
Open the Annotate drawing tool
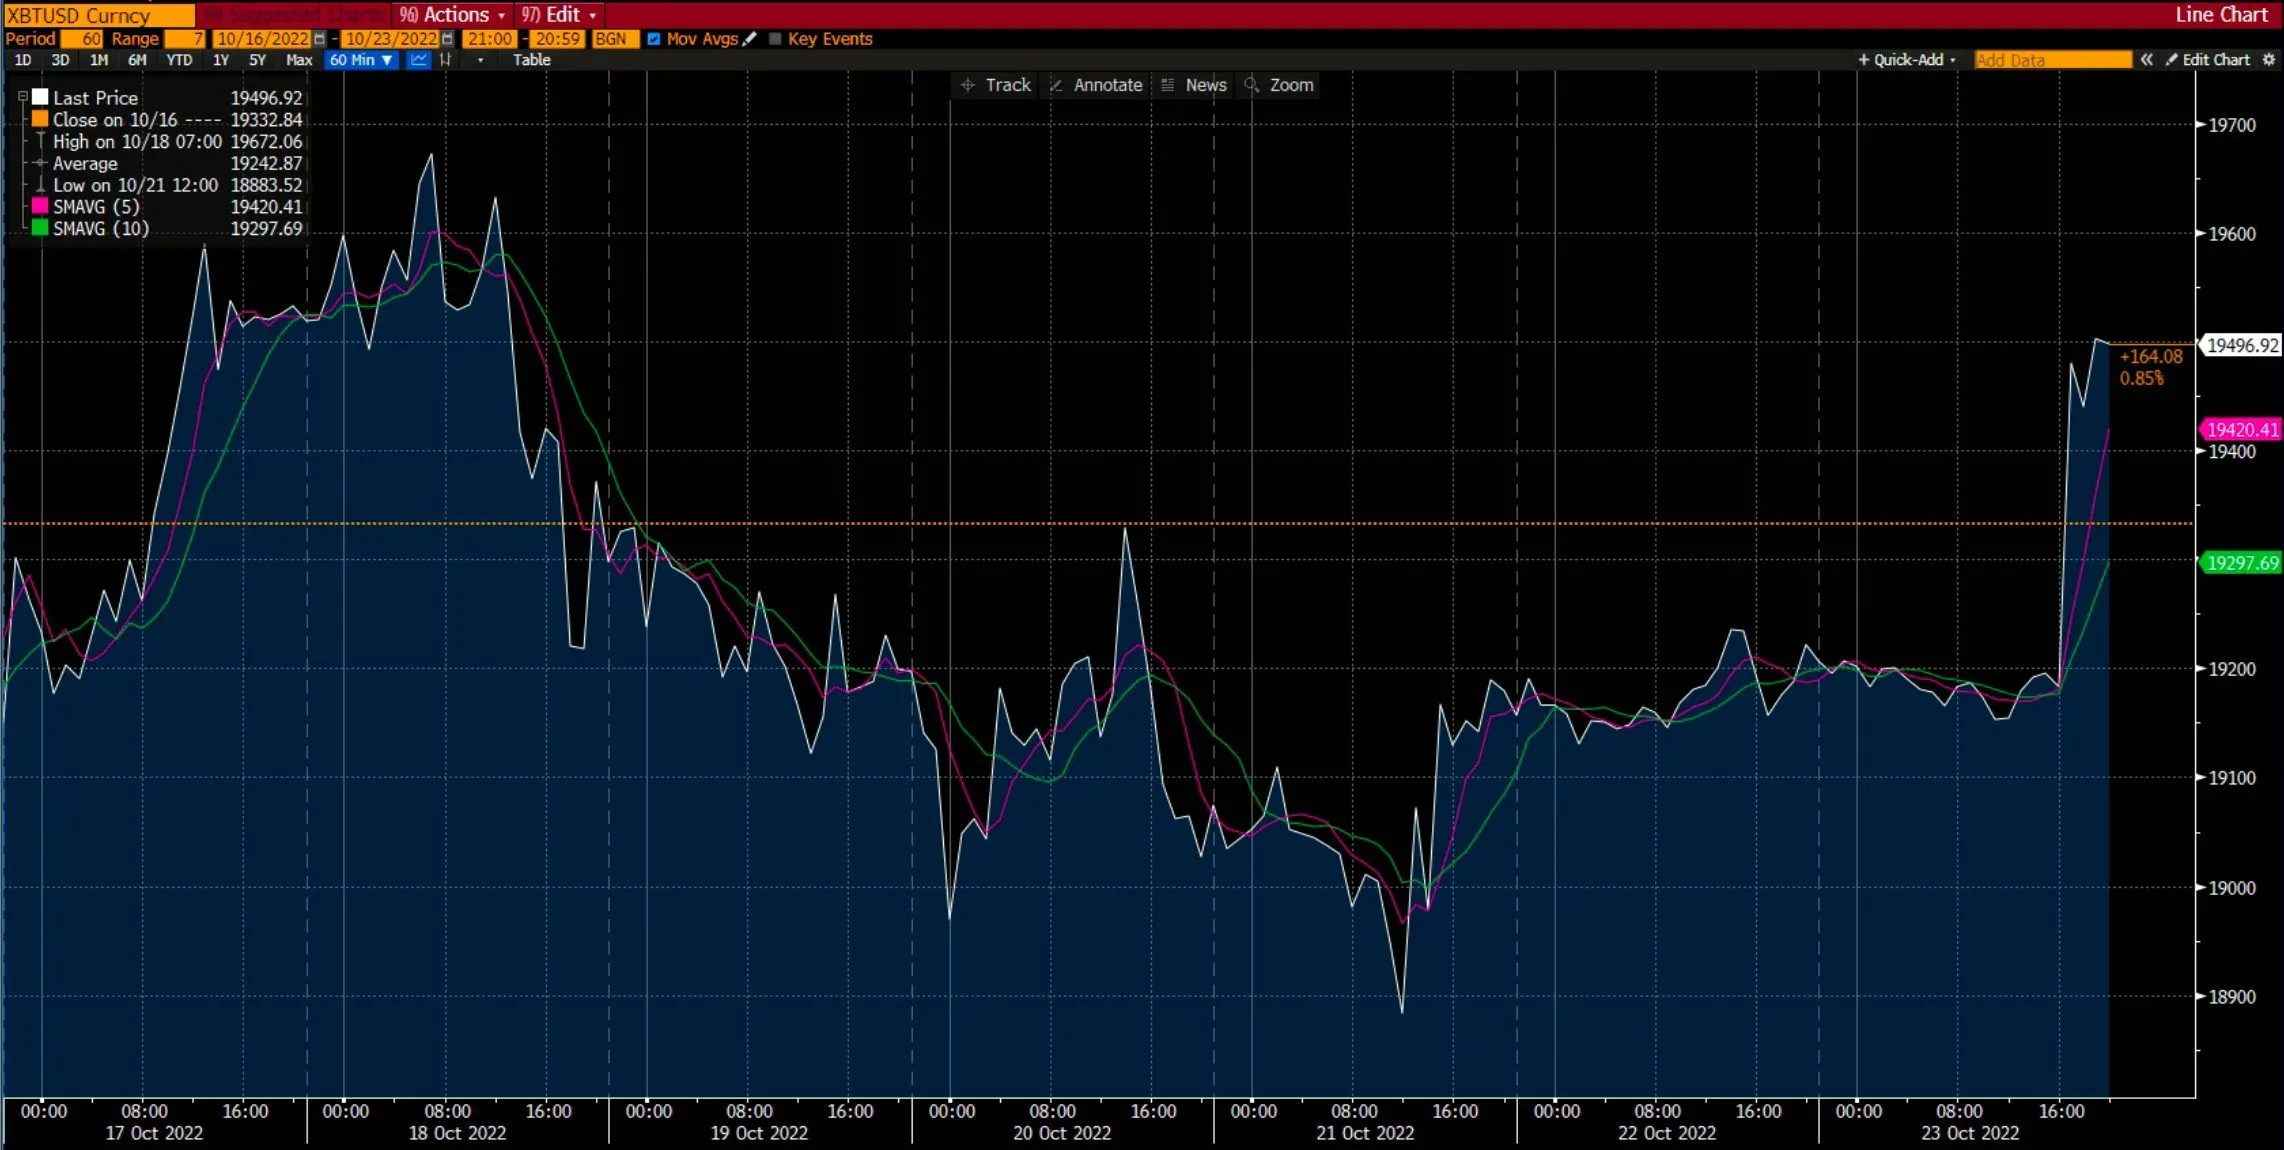[x=1096, y=85]
